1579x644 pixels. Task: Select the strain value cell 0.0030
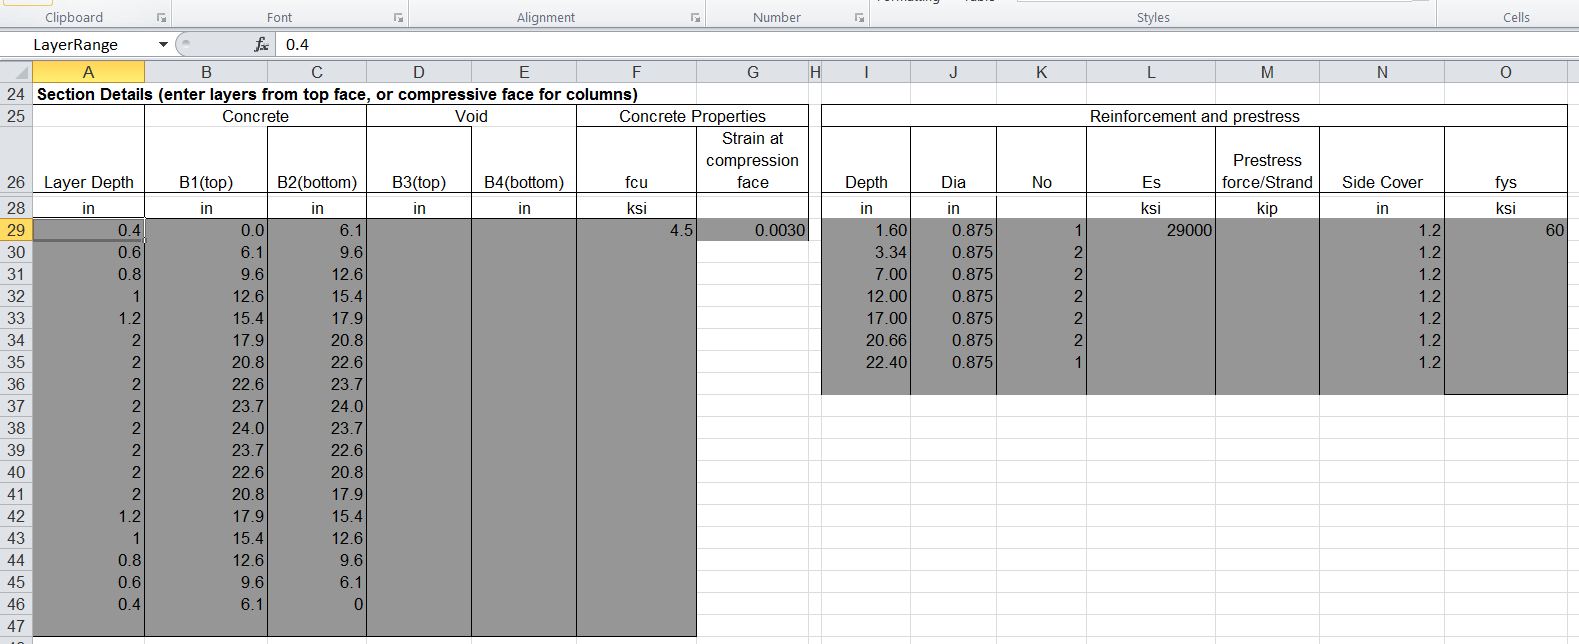click(752, 230)
